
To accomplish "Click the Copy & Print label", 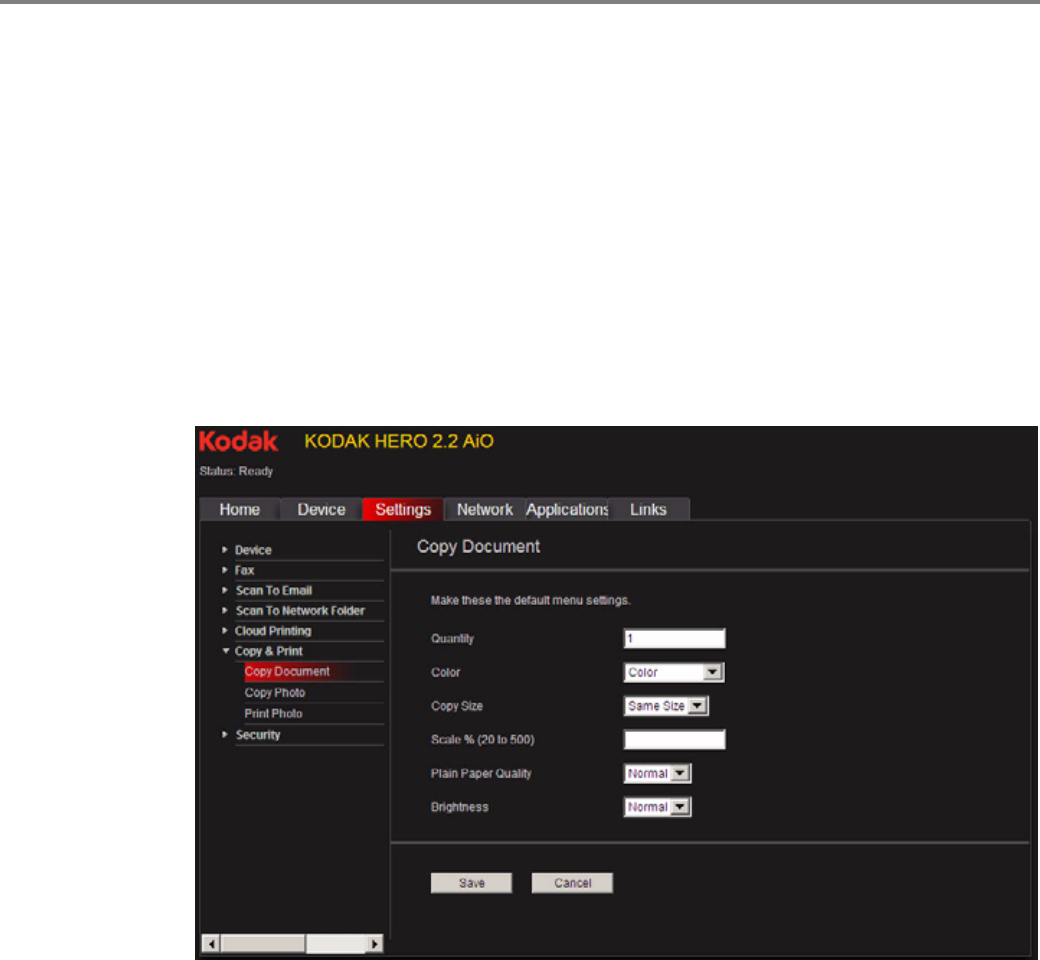I will (x=269, y=651).
